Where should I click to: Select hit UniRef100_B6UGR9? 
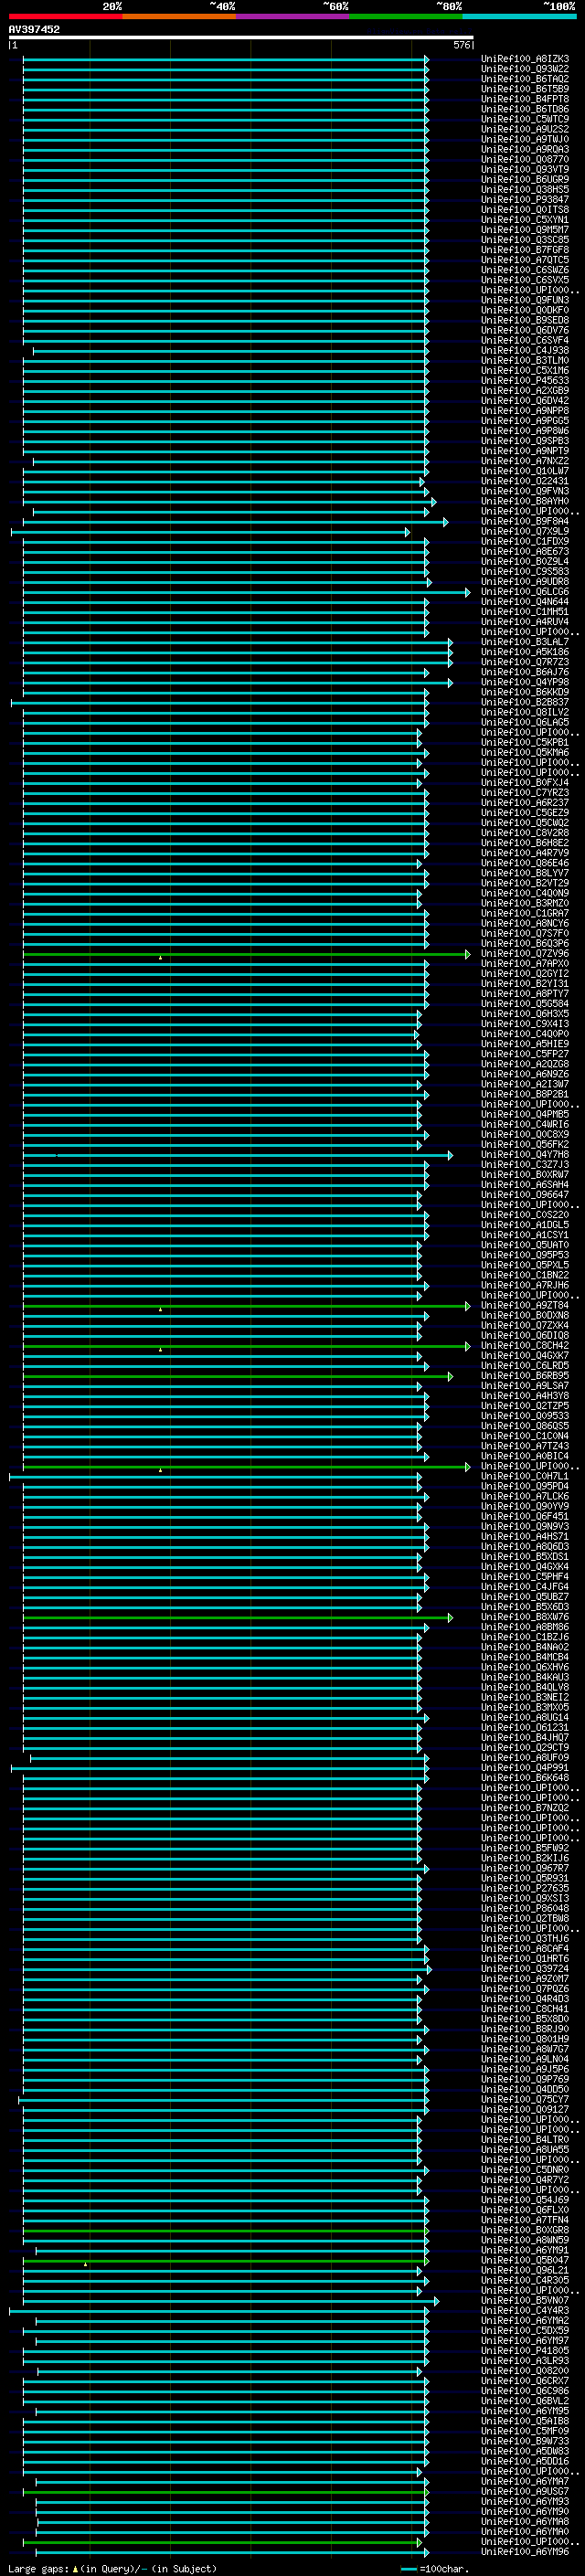coord(524,179)
